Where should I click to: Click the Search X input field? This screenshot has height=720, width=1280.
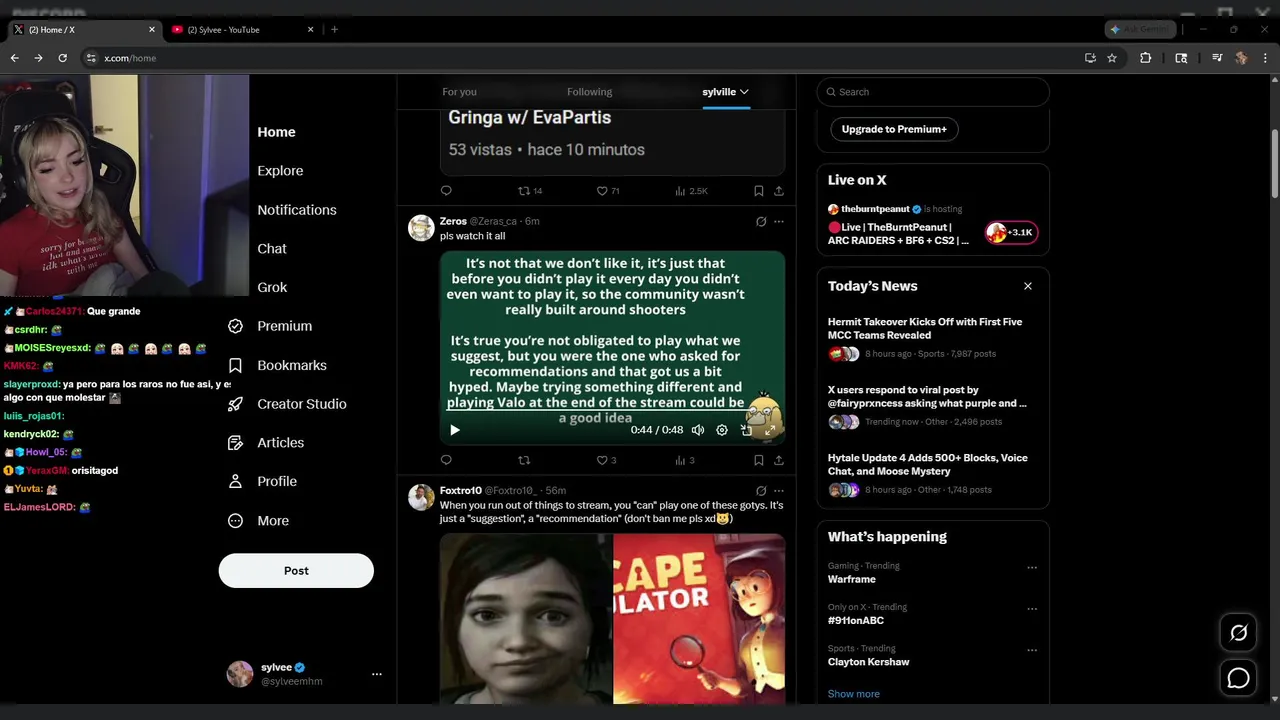[x=933, y=92]
